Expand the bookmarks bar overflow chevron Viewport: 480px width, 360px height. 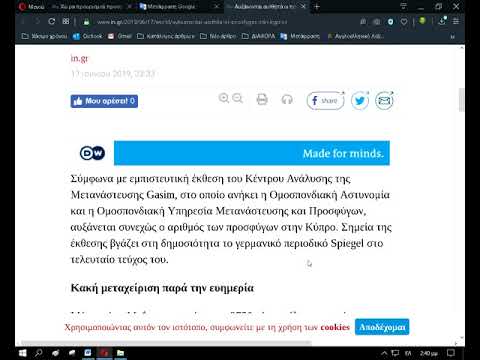click(x=452, y=36)
